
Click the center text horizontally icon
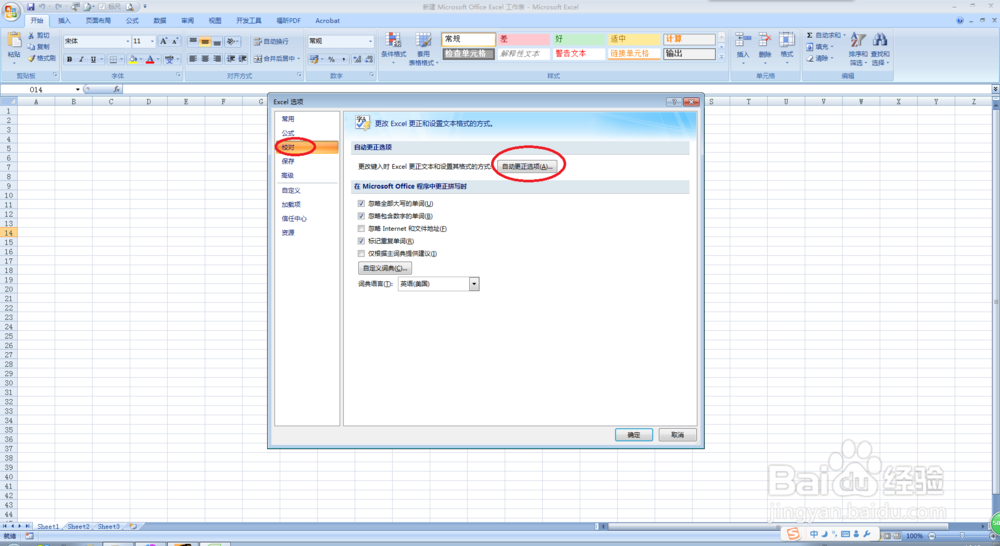[x=205, y=59]
